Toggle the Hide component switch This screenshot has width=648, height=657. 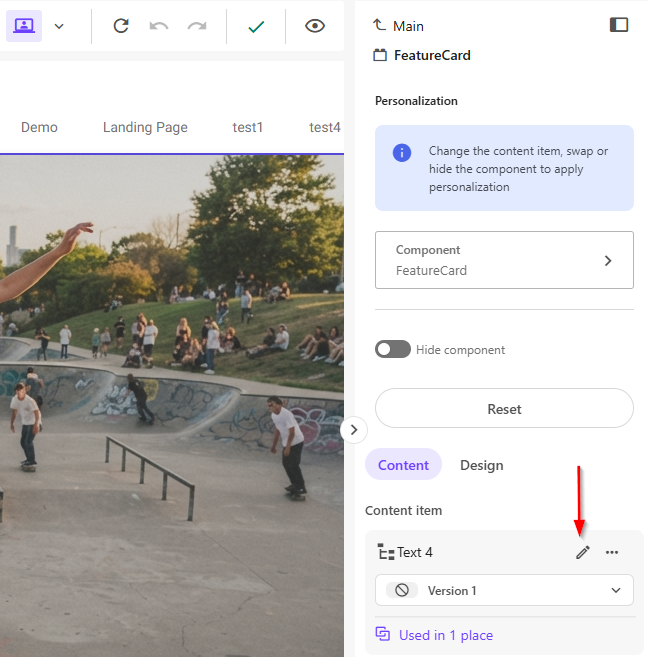point(393,349)
